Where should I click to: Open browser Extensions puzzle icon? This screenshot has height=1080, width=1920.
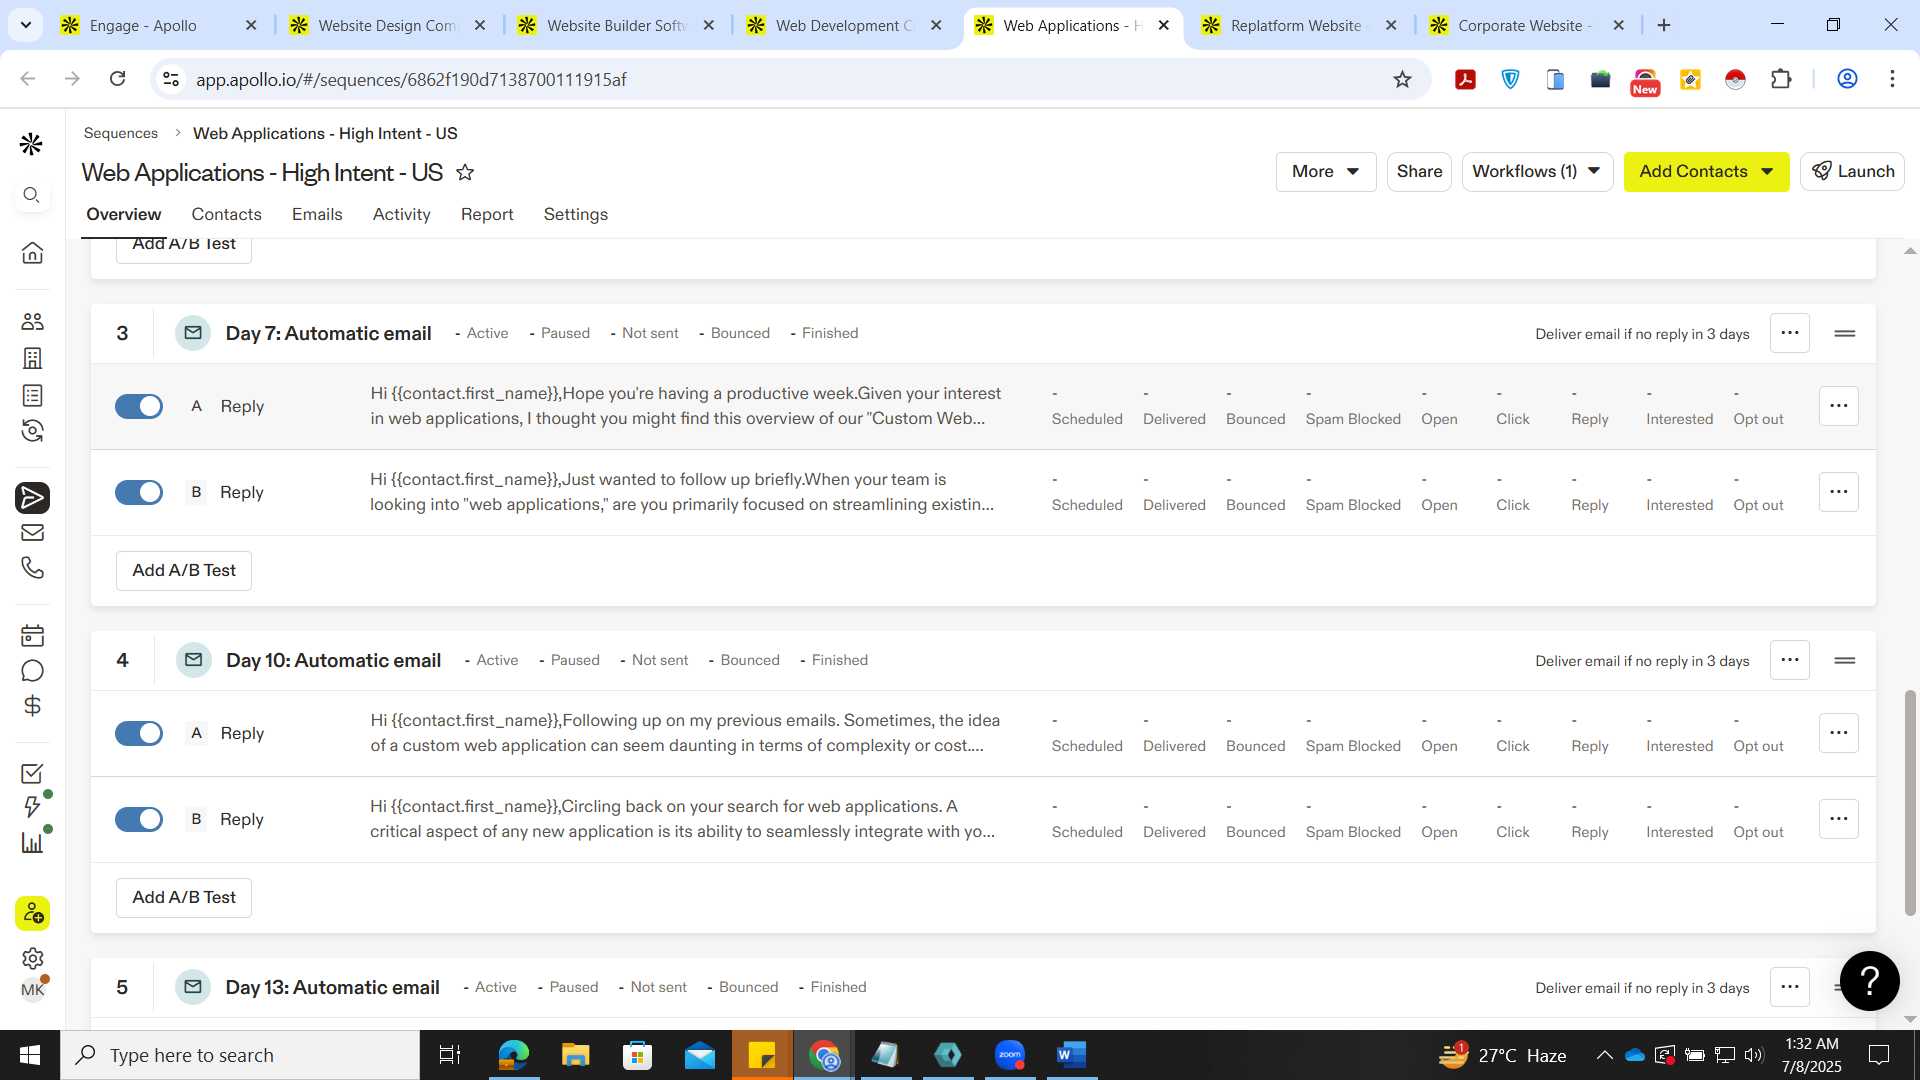pos(1781,79)
